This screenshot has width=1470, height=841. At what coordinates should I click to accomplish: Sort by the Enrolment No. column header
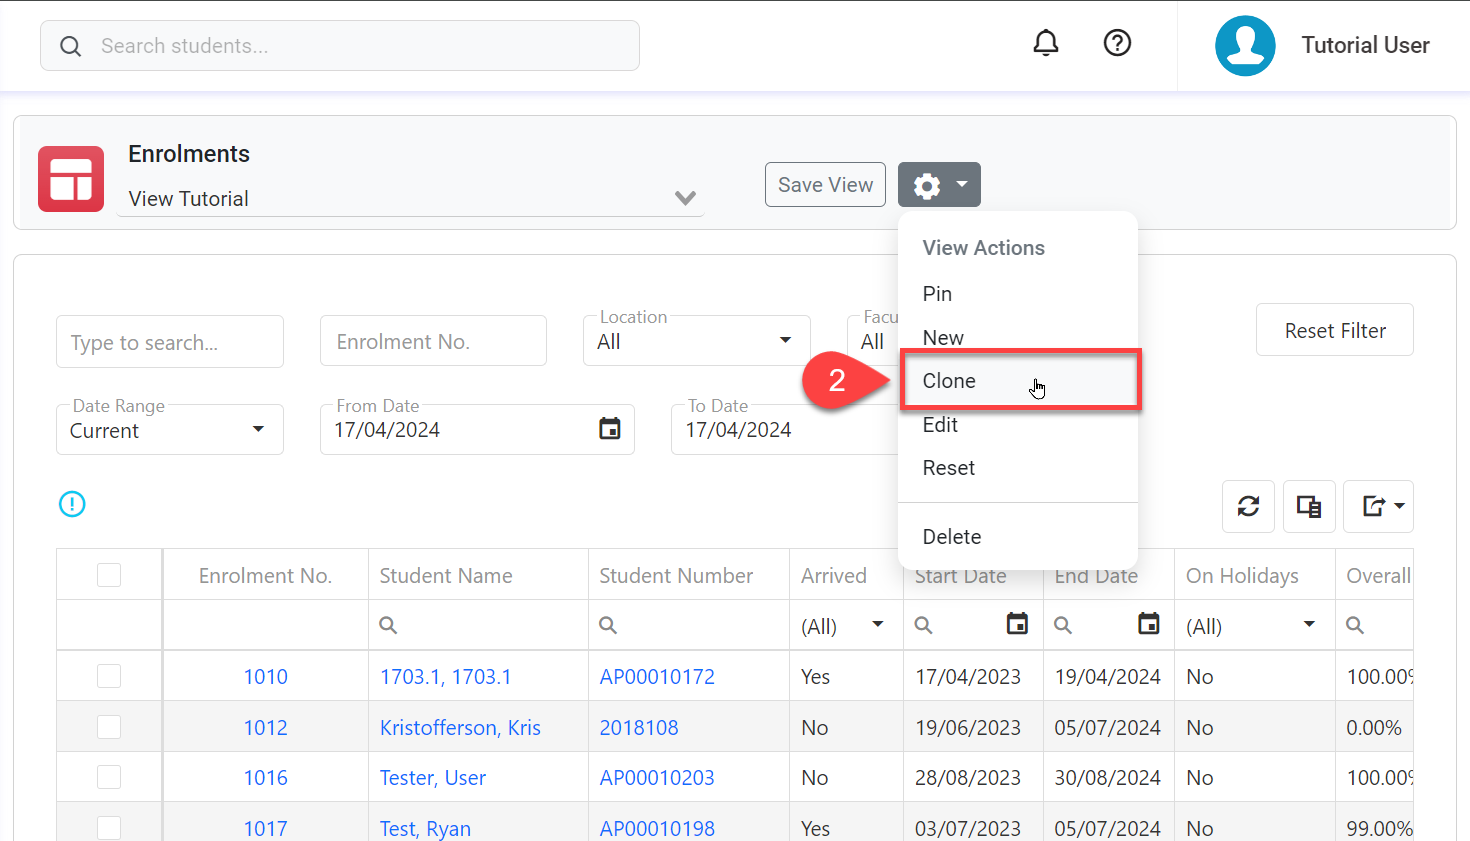coord(265,576)
